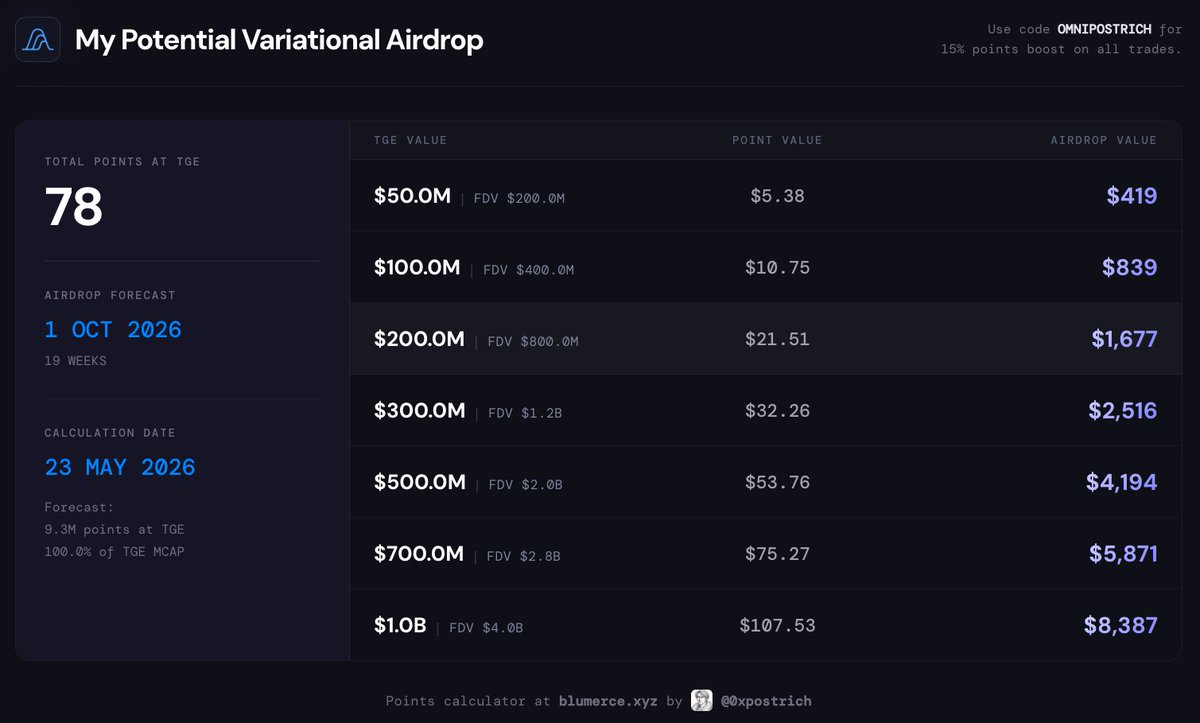Click the airdrop forecast date 1 OCT 2026

(x=113, y=330)
